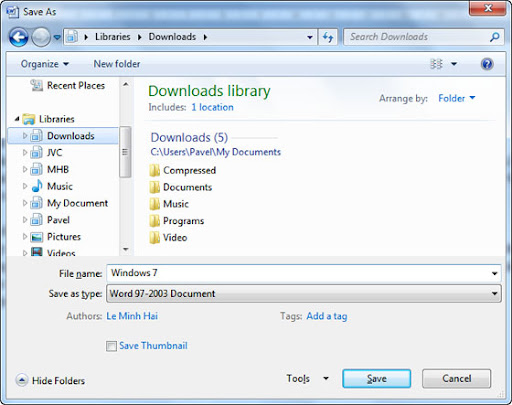Select Recent Places in navigation pane
The image size is (512, 405).
68,86
